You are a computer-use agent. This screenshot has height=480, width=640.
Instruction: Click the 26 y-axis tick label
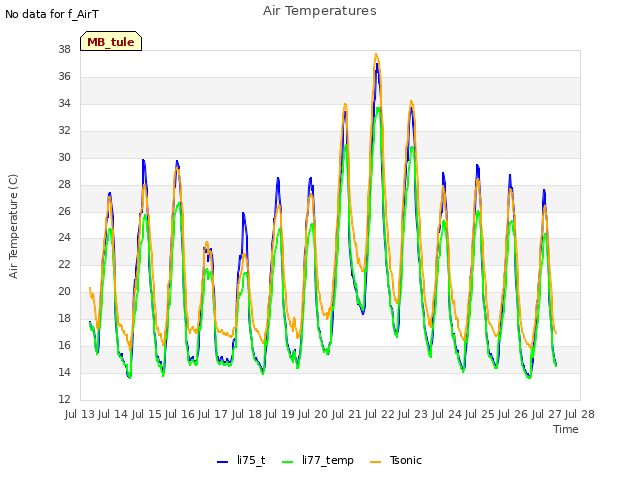(64, 211)
